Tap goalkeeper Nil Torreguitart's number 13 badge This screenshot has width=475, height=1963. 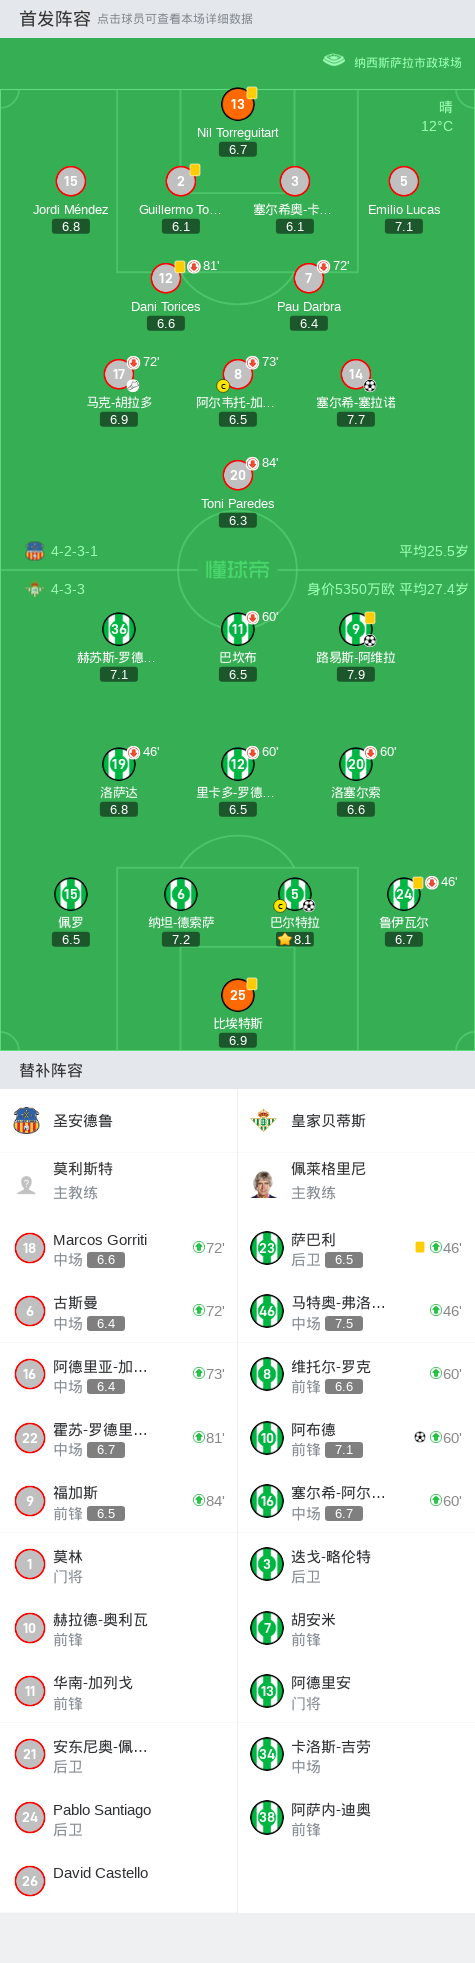(238, 104)
